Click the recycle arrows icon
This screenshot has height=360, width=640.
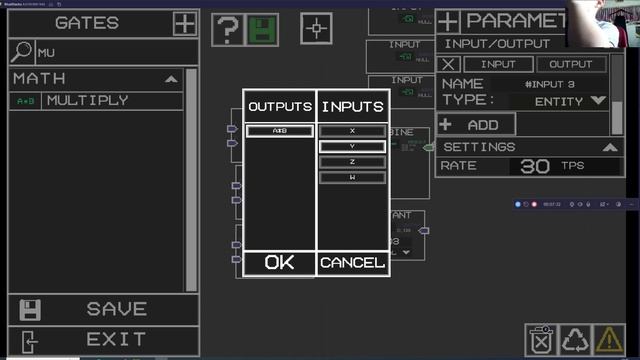pyautogui.click(x=575, y=340)
